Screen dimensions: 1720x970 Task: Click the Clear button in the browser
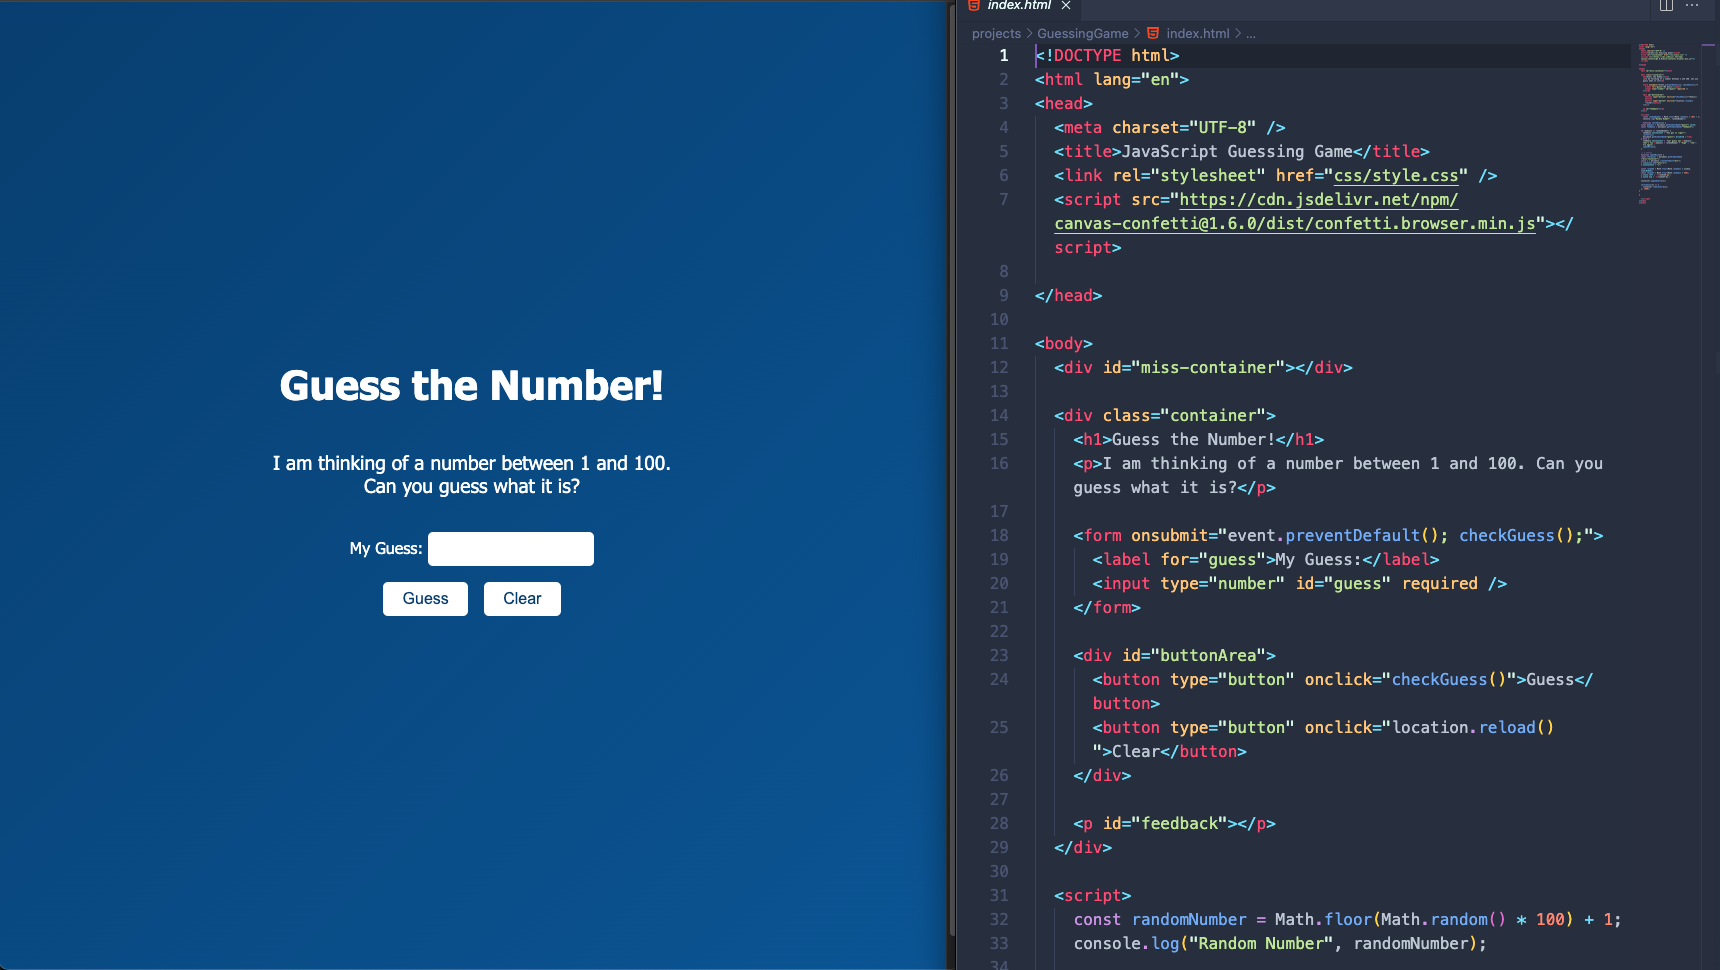[522, 599]
